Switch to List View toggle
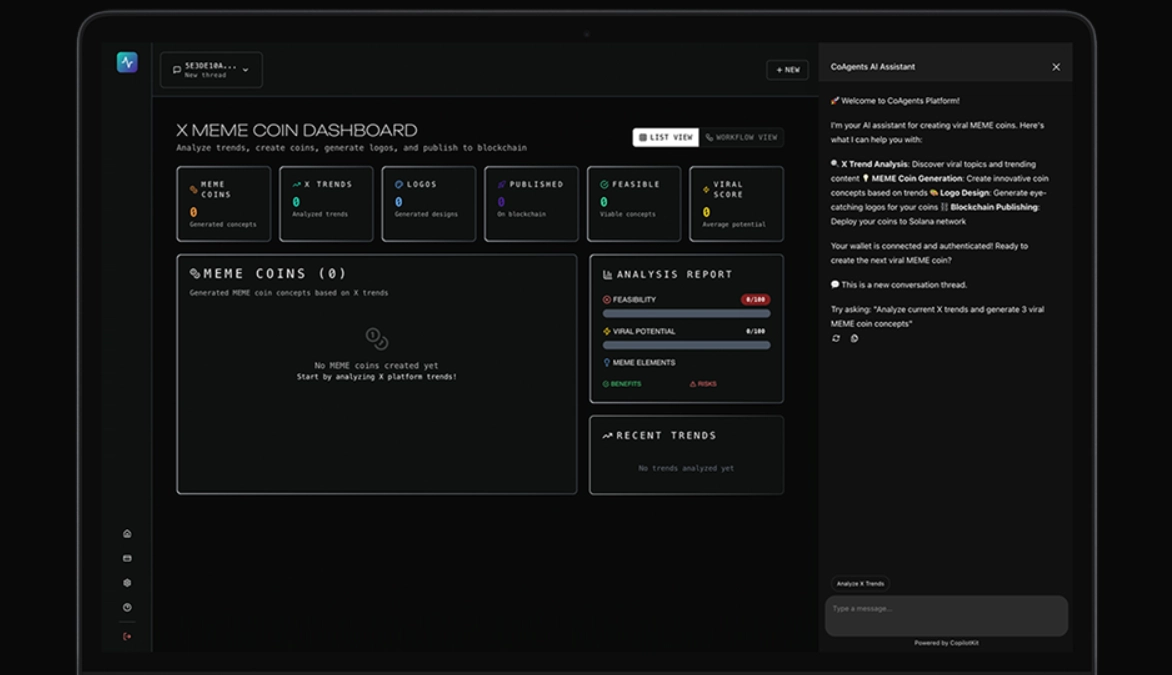The width and height of the screenshot is (1172, 675). point(666,137)
